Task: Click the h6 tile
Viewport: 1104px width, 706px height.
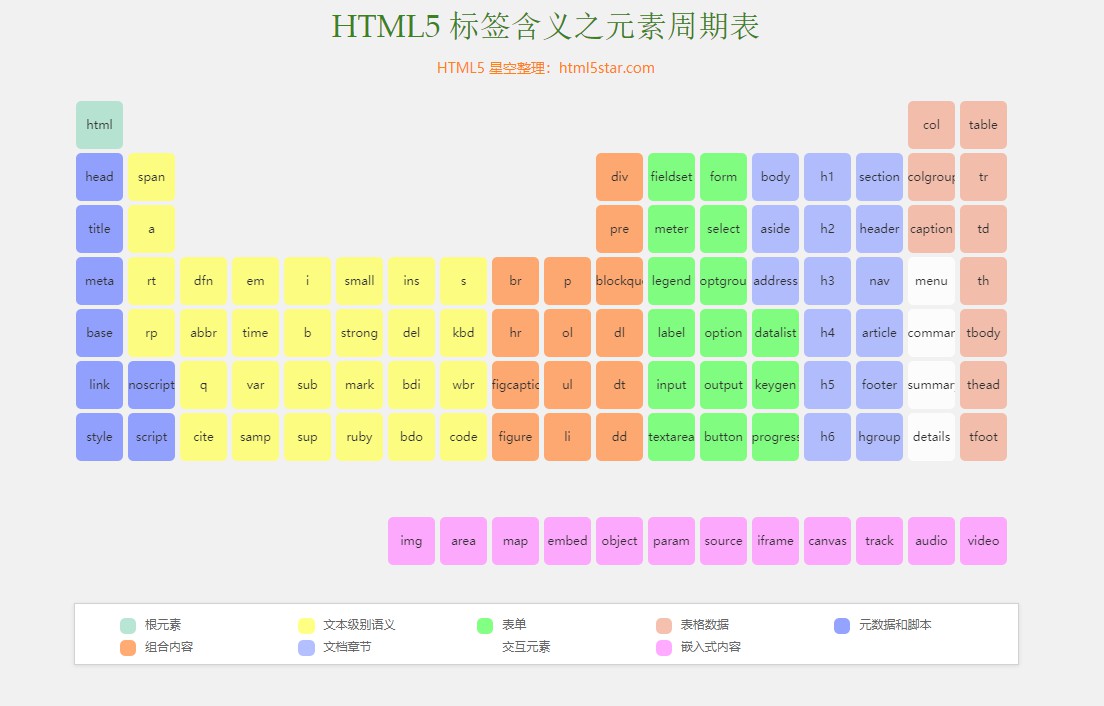Action: [827, 437]
